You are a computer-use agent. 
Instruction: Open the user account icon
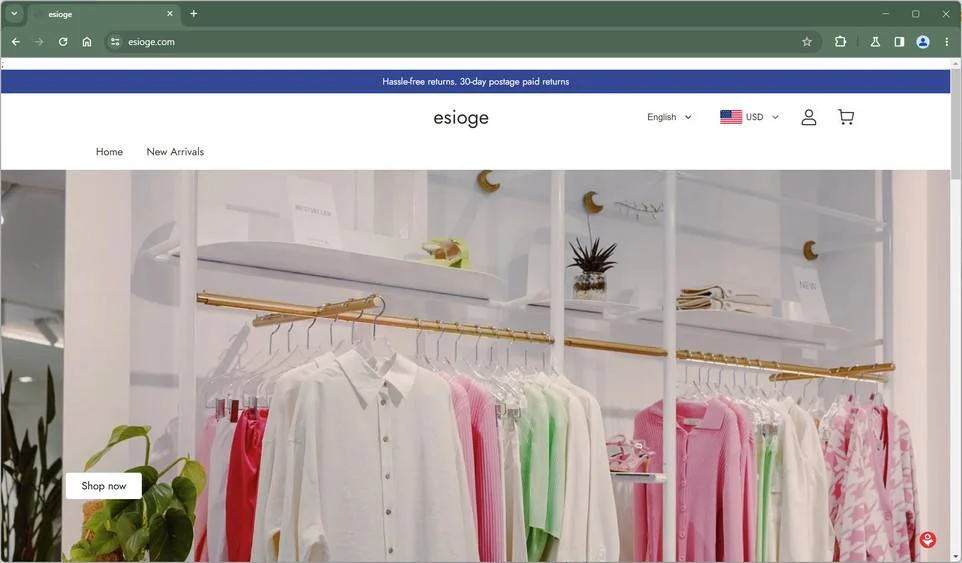pyautogui.click(x=809, y=117)
